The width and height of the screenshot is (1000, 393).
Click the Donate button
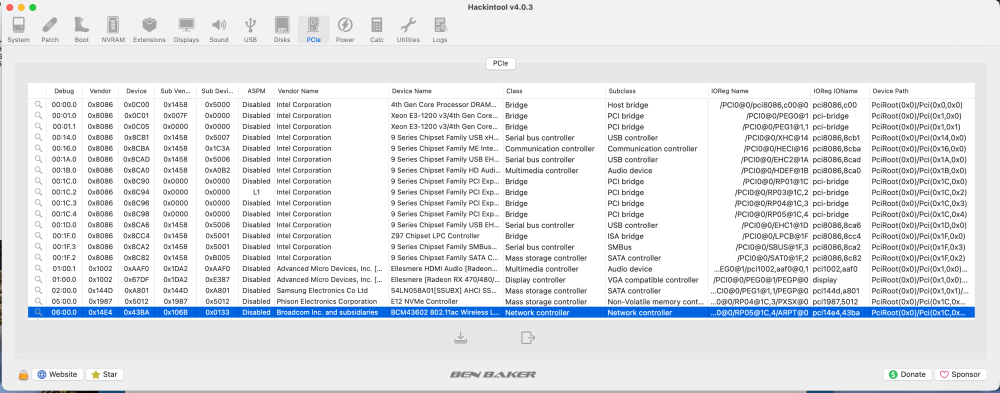(x=908, y=374)
